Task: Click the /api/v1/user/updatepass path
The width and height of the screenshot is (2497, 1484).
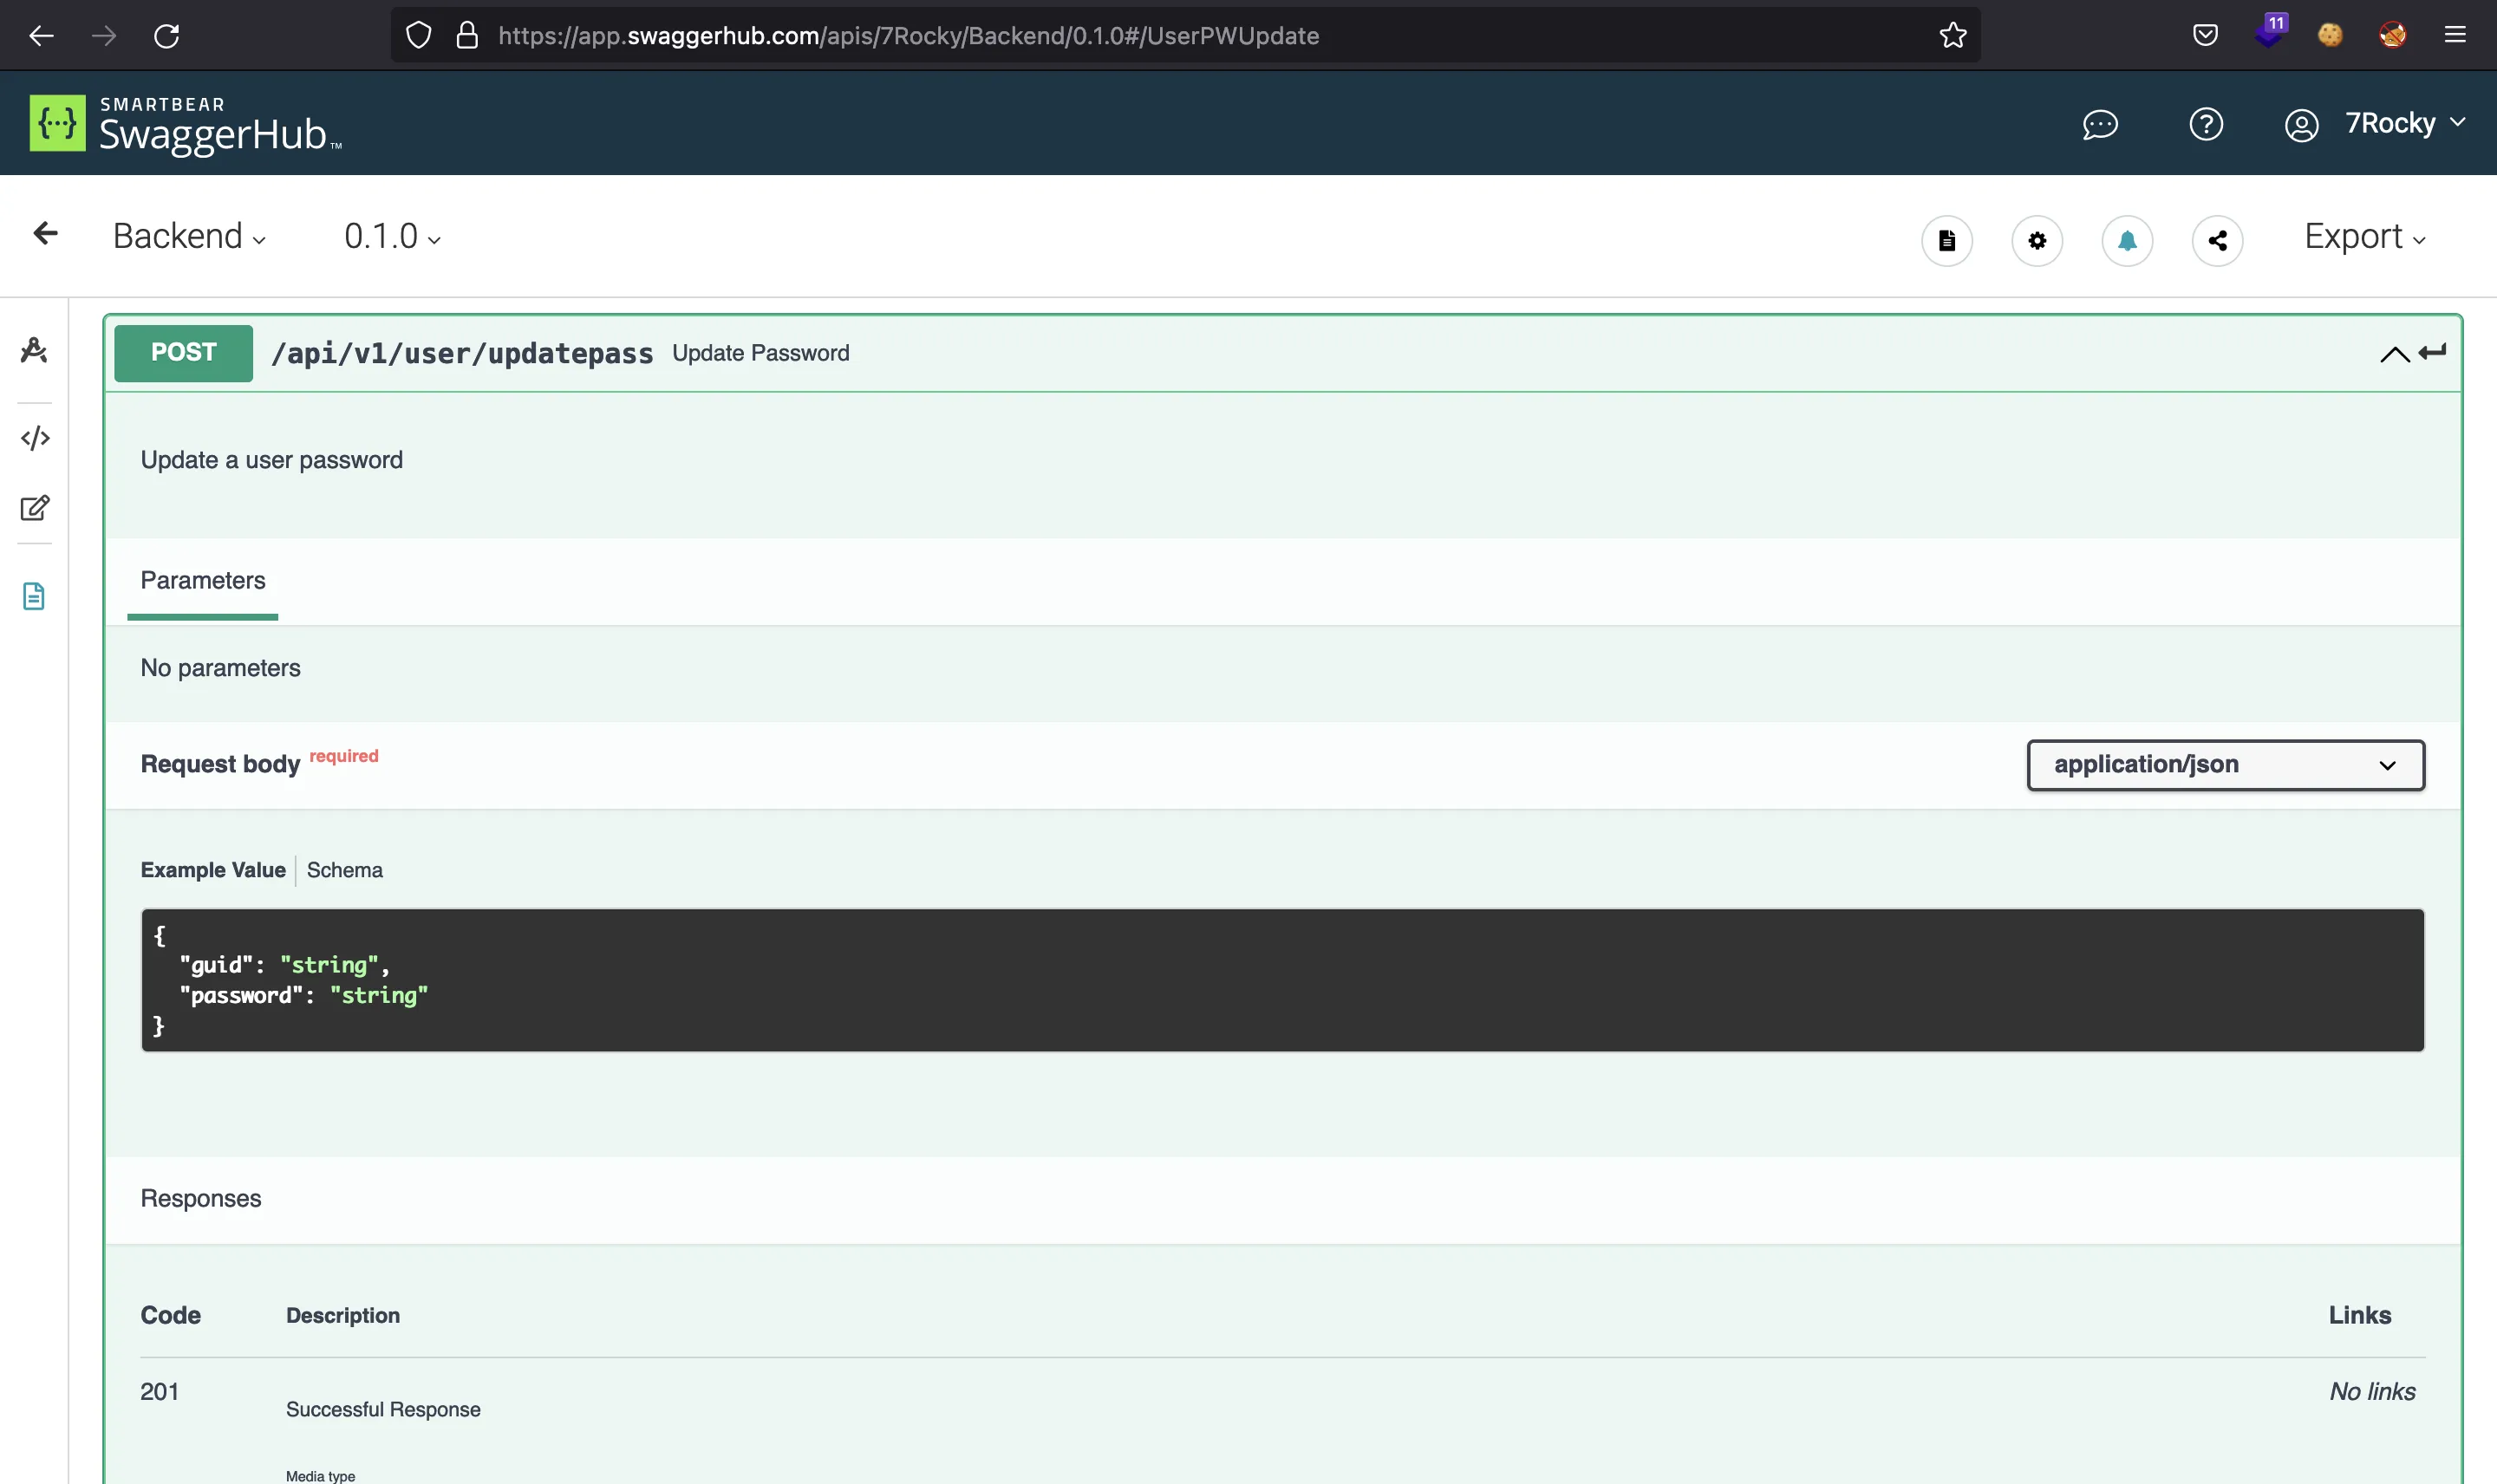Action: (462, 353)
